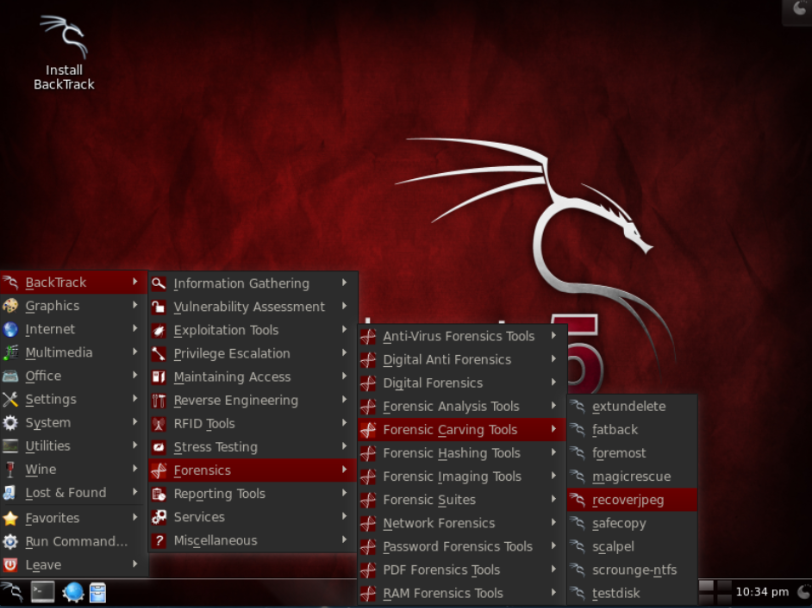
Task: Select Password Forensics Tools entry
Action: [x=461, y=546]
